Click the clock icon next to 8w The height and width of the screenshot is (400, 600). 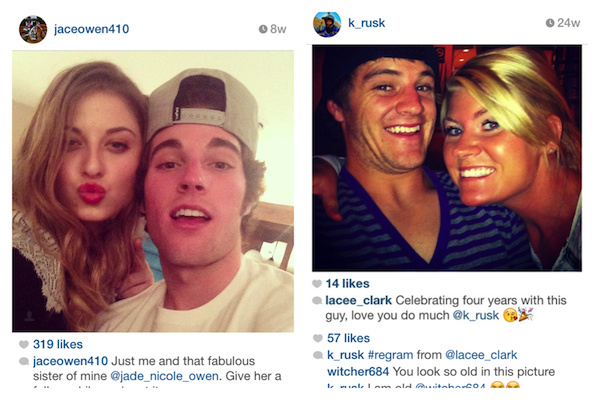262,30
